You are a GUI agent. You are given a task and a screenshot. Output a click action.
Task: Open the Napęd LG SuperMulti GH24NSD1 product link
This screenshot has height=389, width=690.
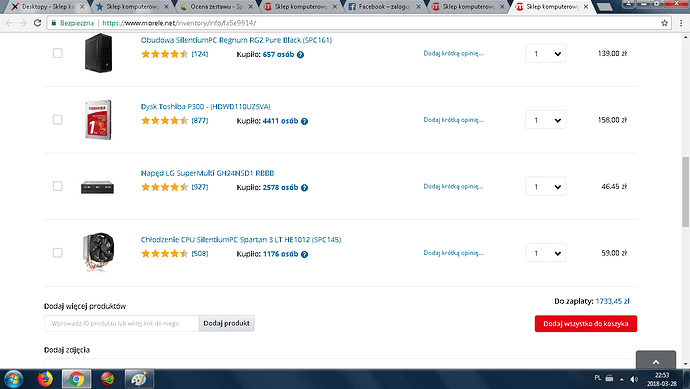pos(207,173)
